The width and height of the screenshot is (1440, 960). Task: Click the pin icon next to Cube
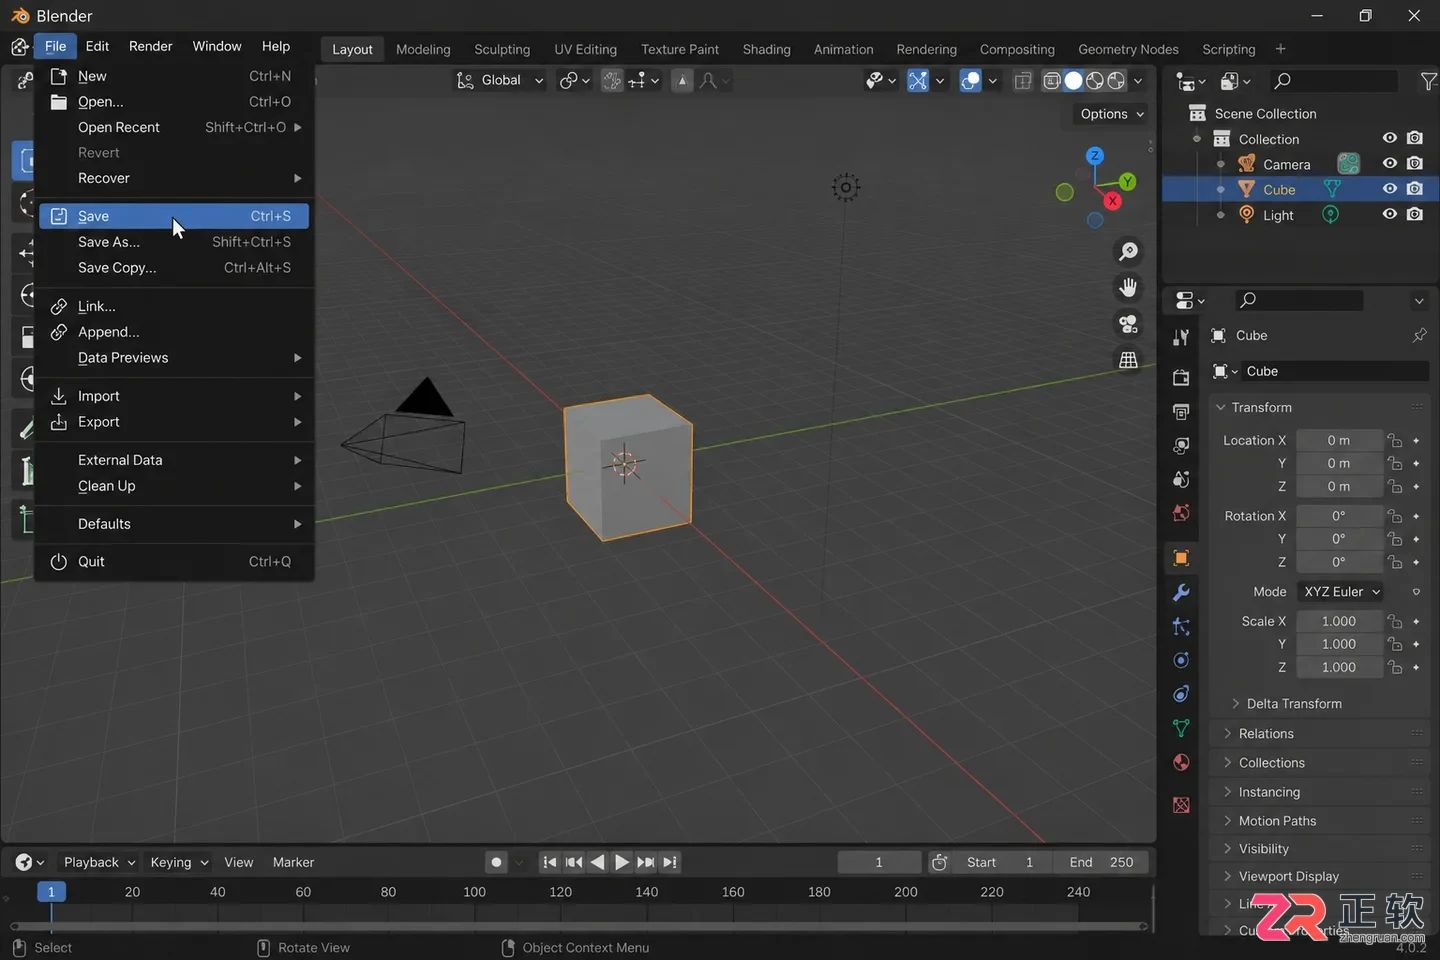[x=1419, y=335]
